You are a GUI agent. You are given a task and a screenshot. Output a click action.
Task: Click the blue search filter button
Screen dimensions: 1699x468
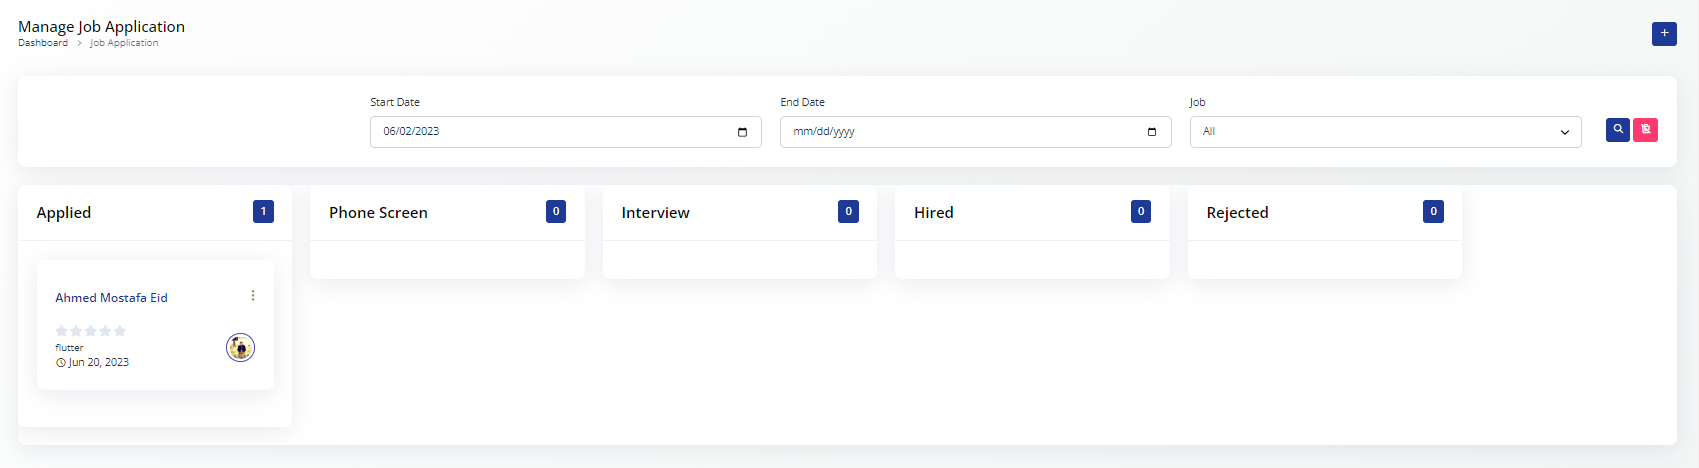[x=1617, y=130]
